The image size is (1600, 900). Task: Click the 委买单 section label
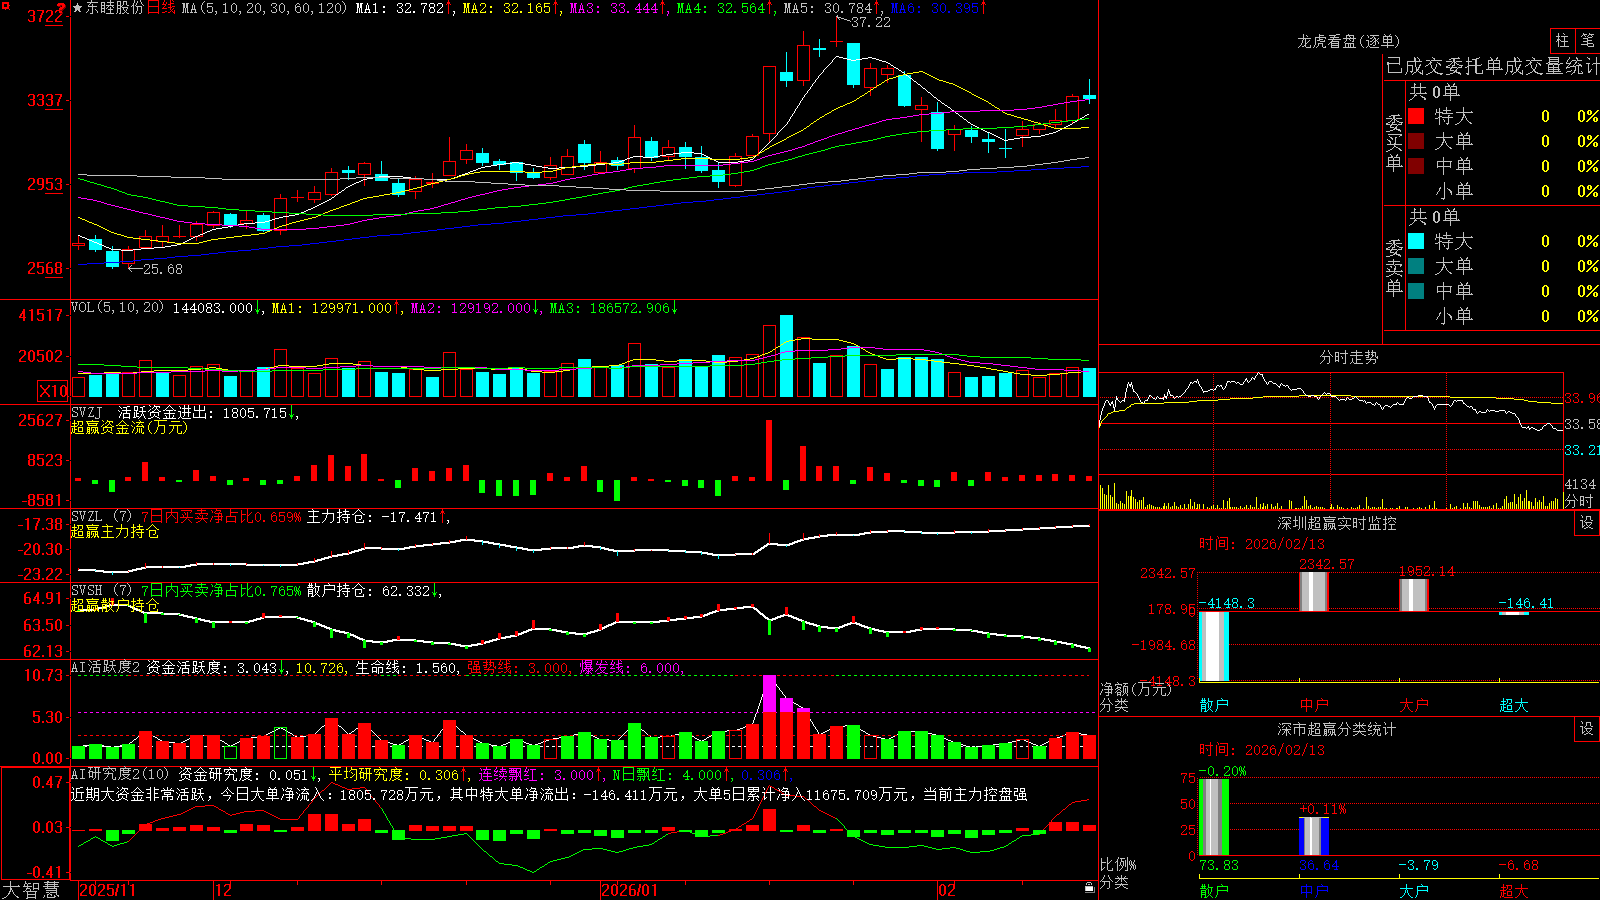(1394, 142)
